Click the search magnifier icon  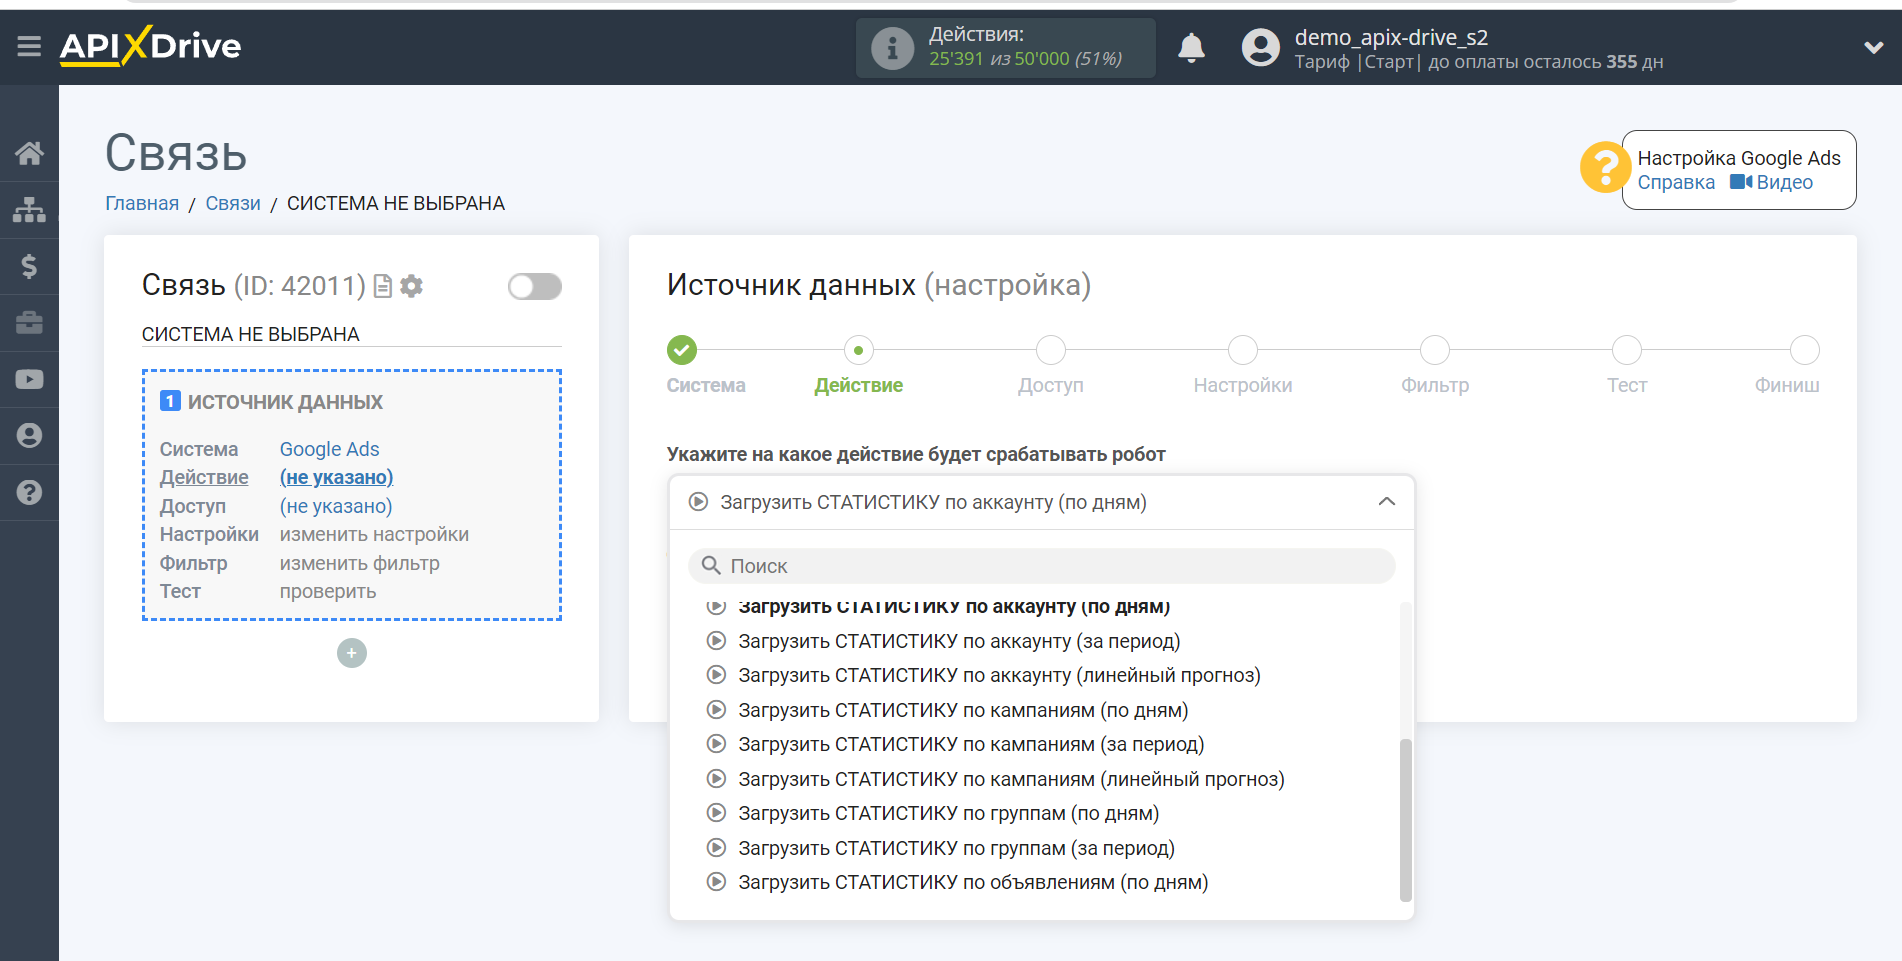click(711, 566)
